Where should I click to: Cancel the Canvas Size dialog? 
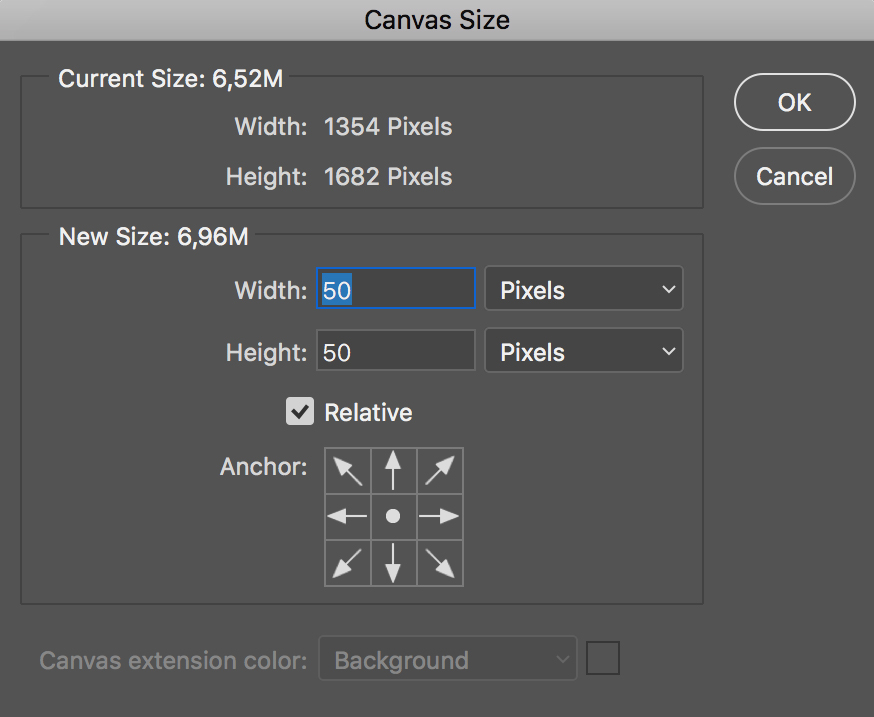coord(794,176)
